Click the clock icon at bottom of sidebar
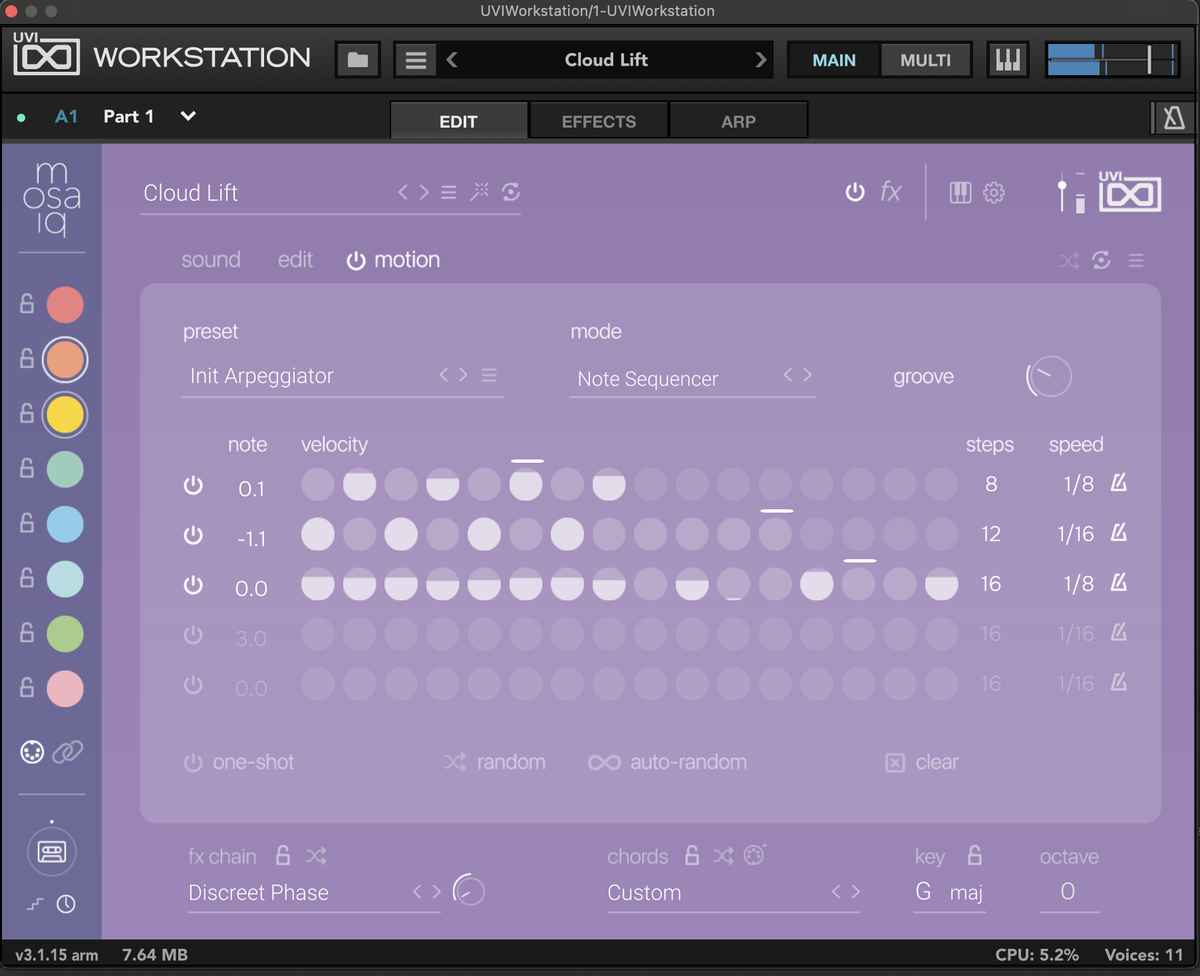 [66, 904]
